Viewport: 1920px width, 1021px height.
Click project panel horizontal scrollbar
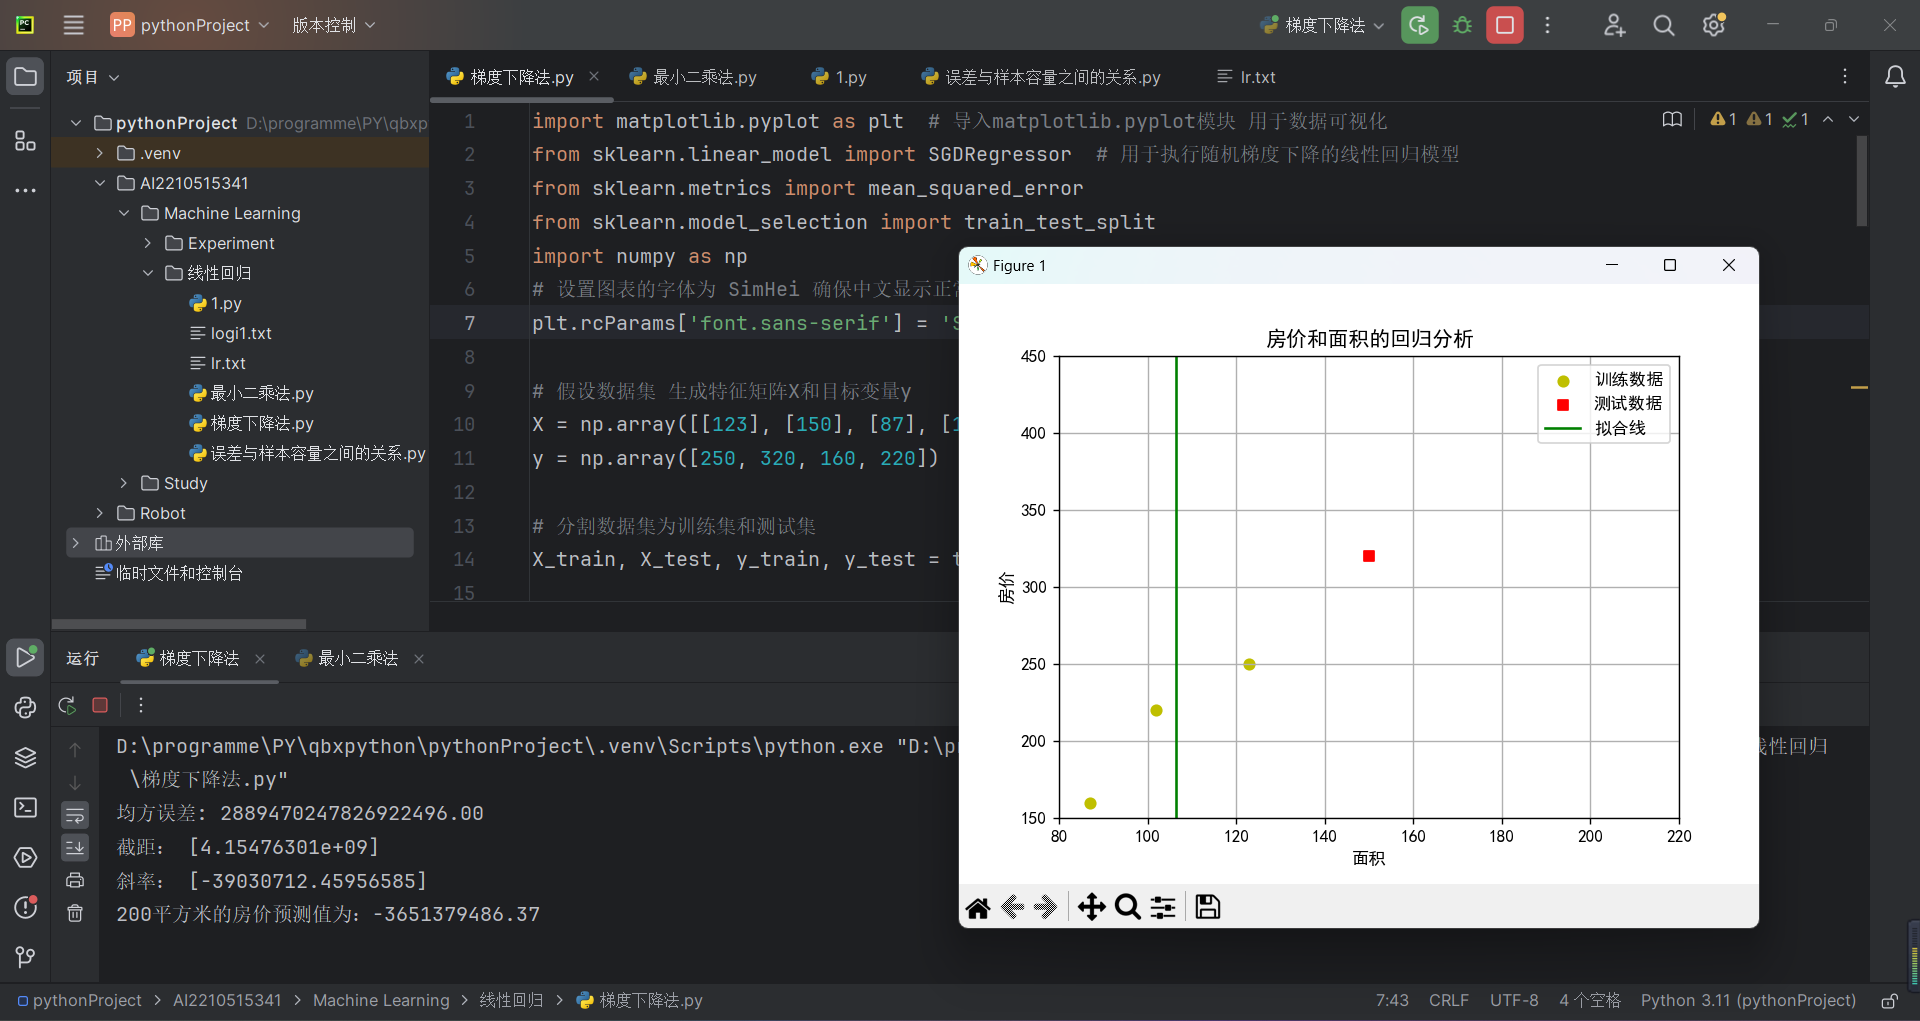coord(179,623)
